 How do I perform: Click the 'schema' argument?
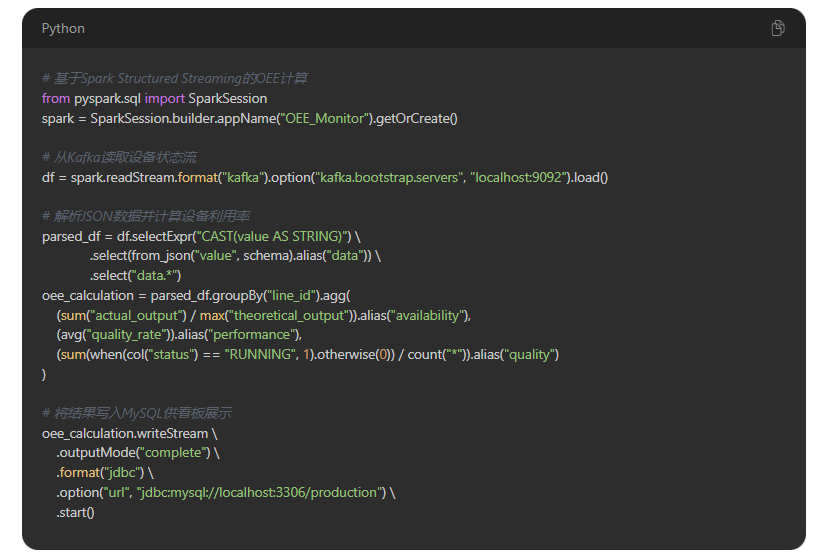(x=266, y=256)
